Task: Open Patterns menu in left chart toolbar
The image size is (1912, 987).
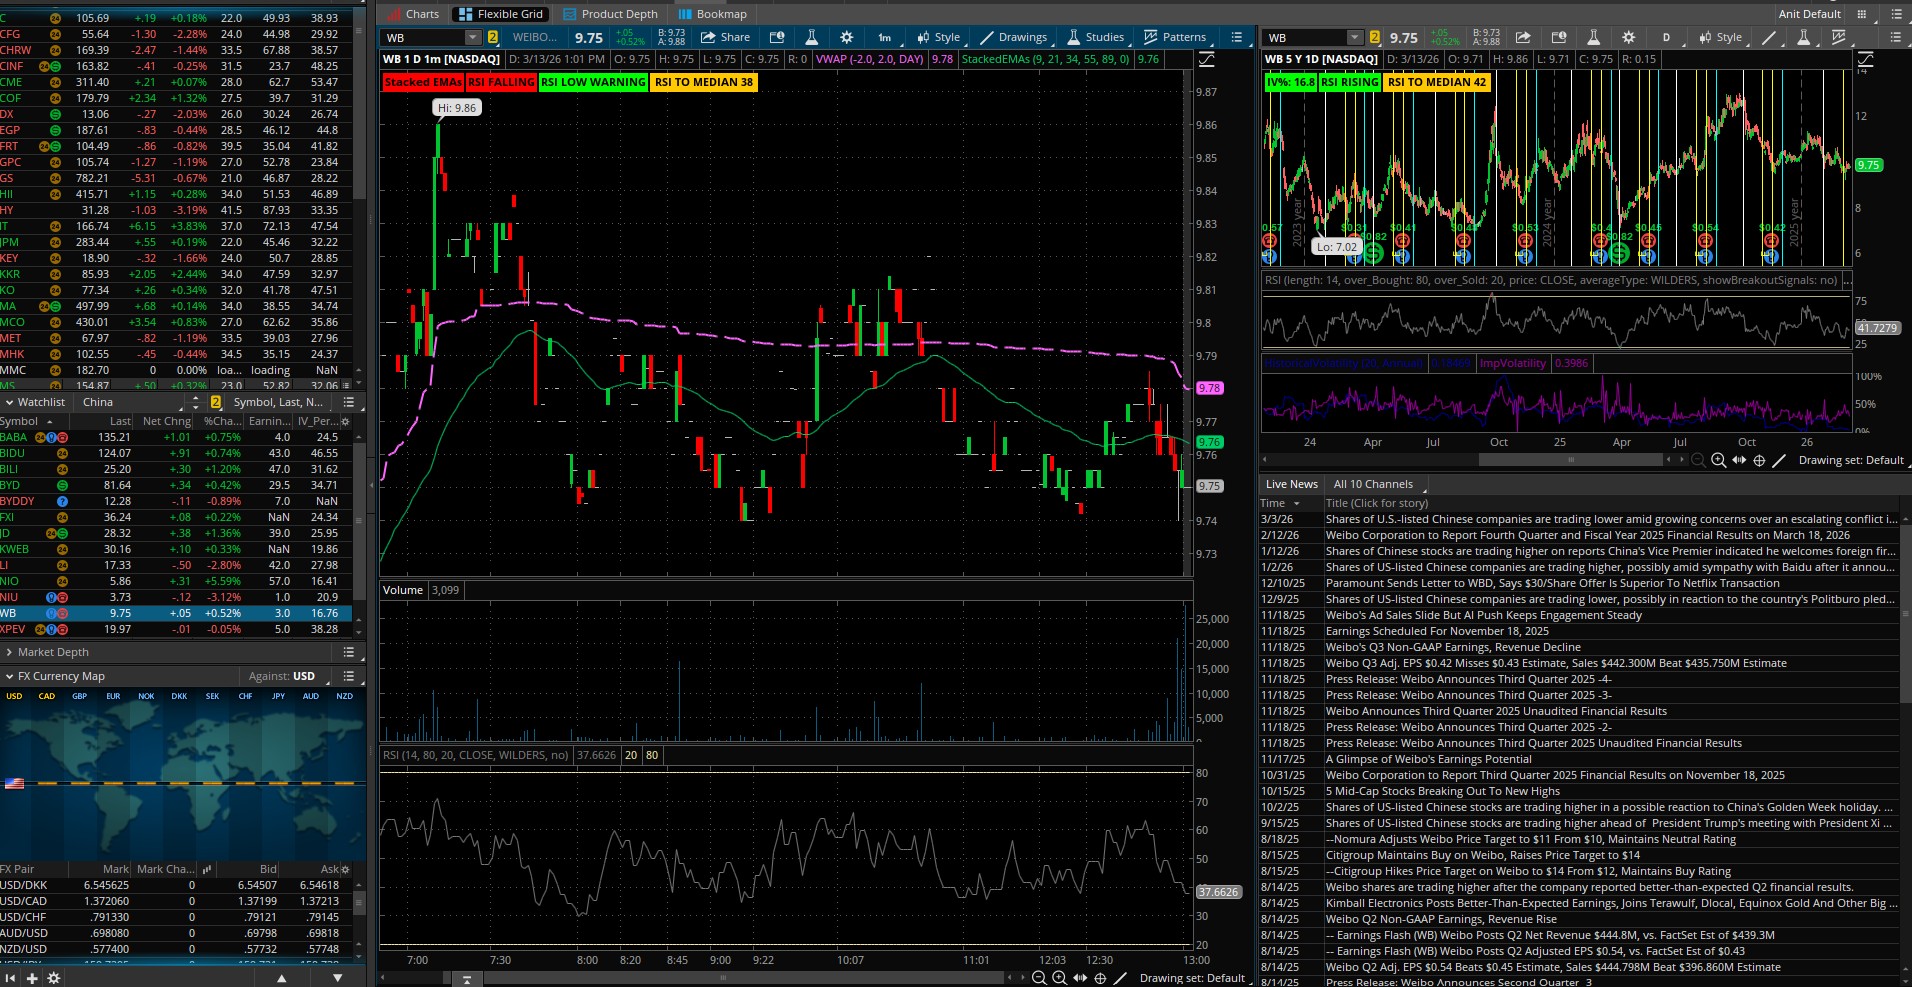Action: point(1175,38)
